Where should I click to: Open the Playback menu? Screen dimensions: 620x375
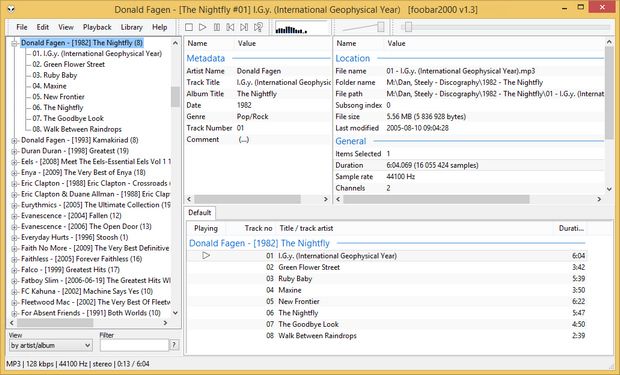pyautogui.click(x=97, y=27)
